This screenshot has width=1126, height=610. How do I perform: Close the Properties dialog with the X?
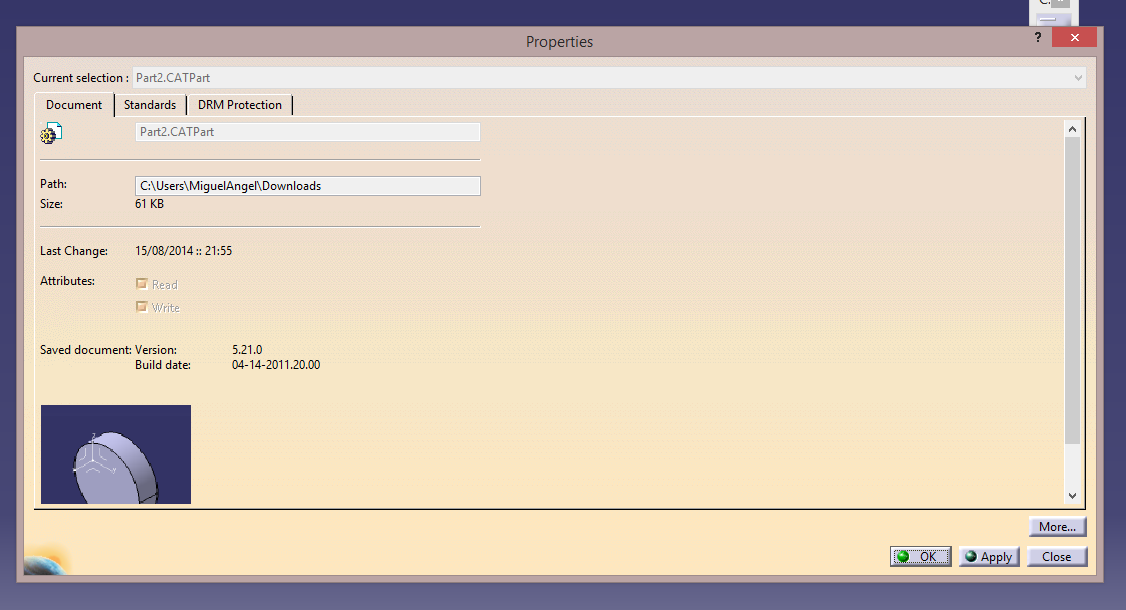click(1075, 38)
